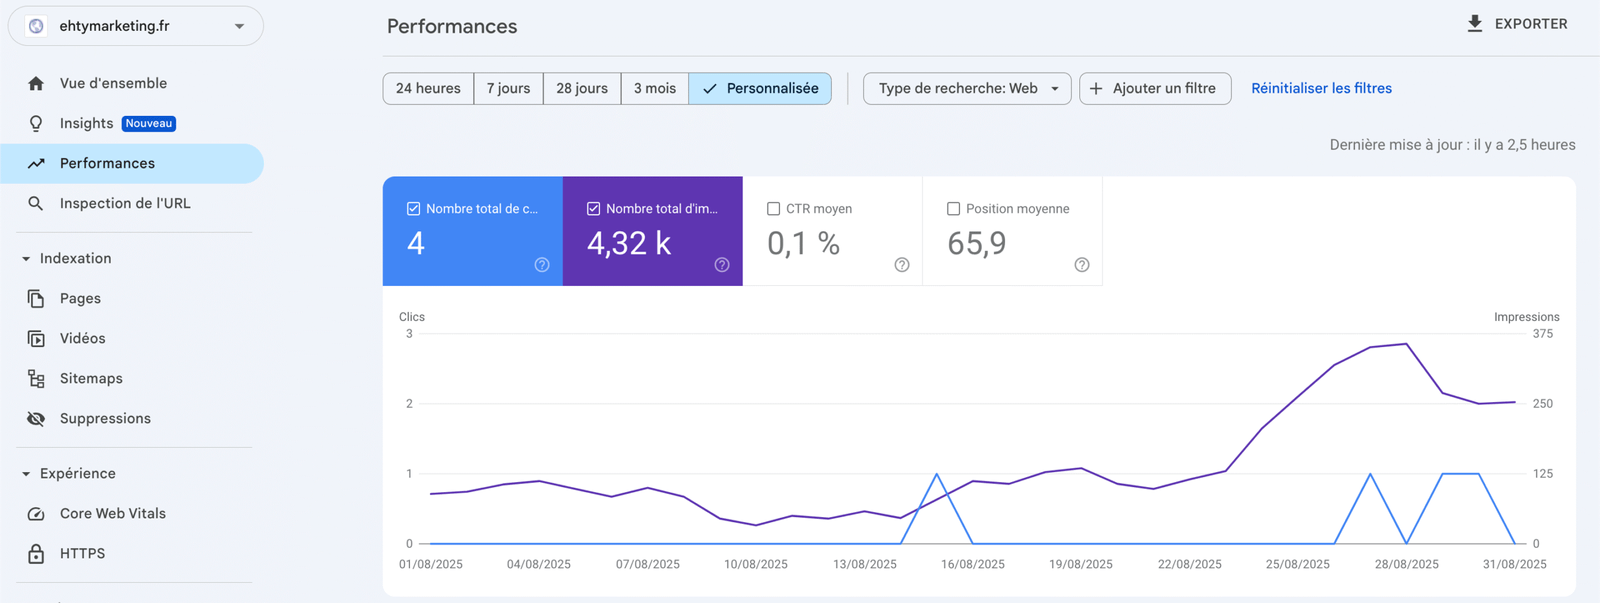The width and height of the screenshot is (1600, 603).
Task: Open the Sitemaps icon in sidebar
Action: (x=36, y=378)
